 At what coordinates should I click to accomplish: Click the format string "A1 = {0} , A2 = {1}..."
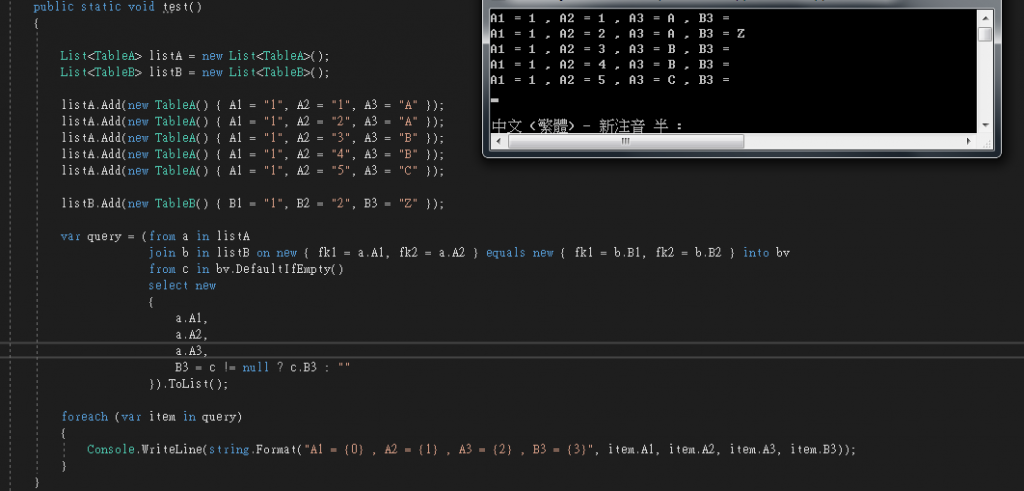pos(449,449)
